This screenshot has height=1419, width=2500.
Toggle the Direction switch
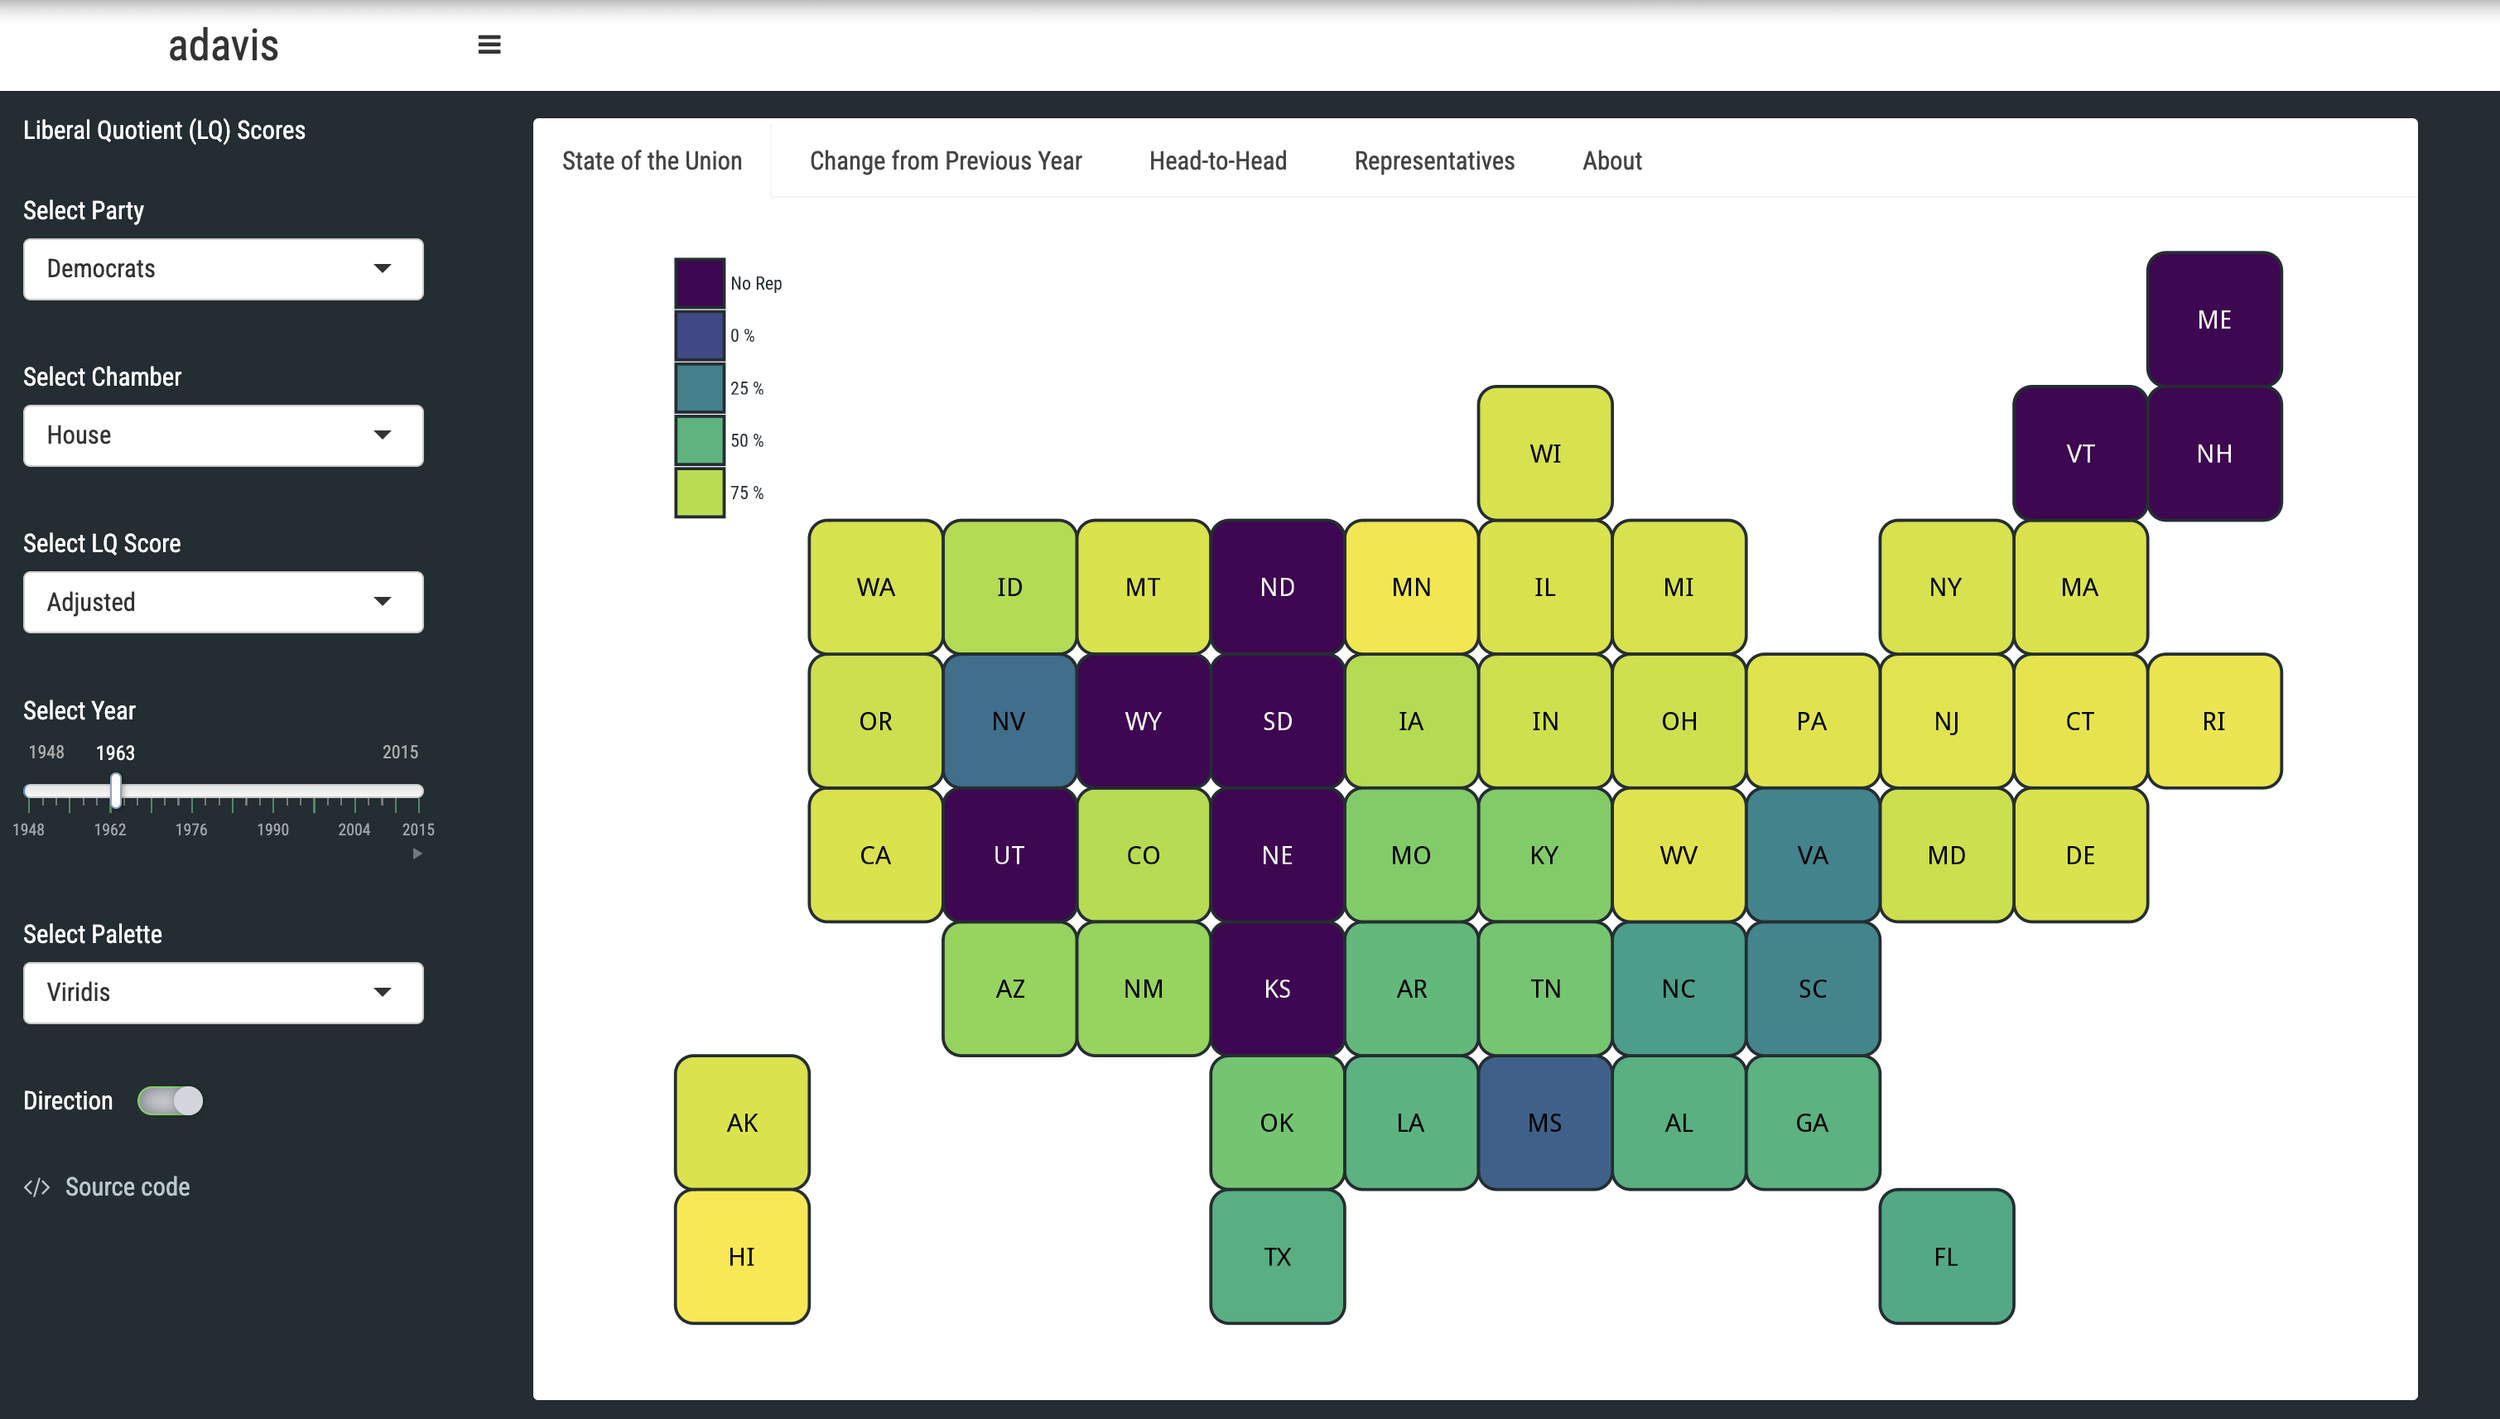pyautogui.click(x=170, y=1100)
